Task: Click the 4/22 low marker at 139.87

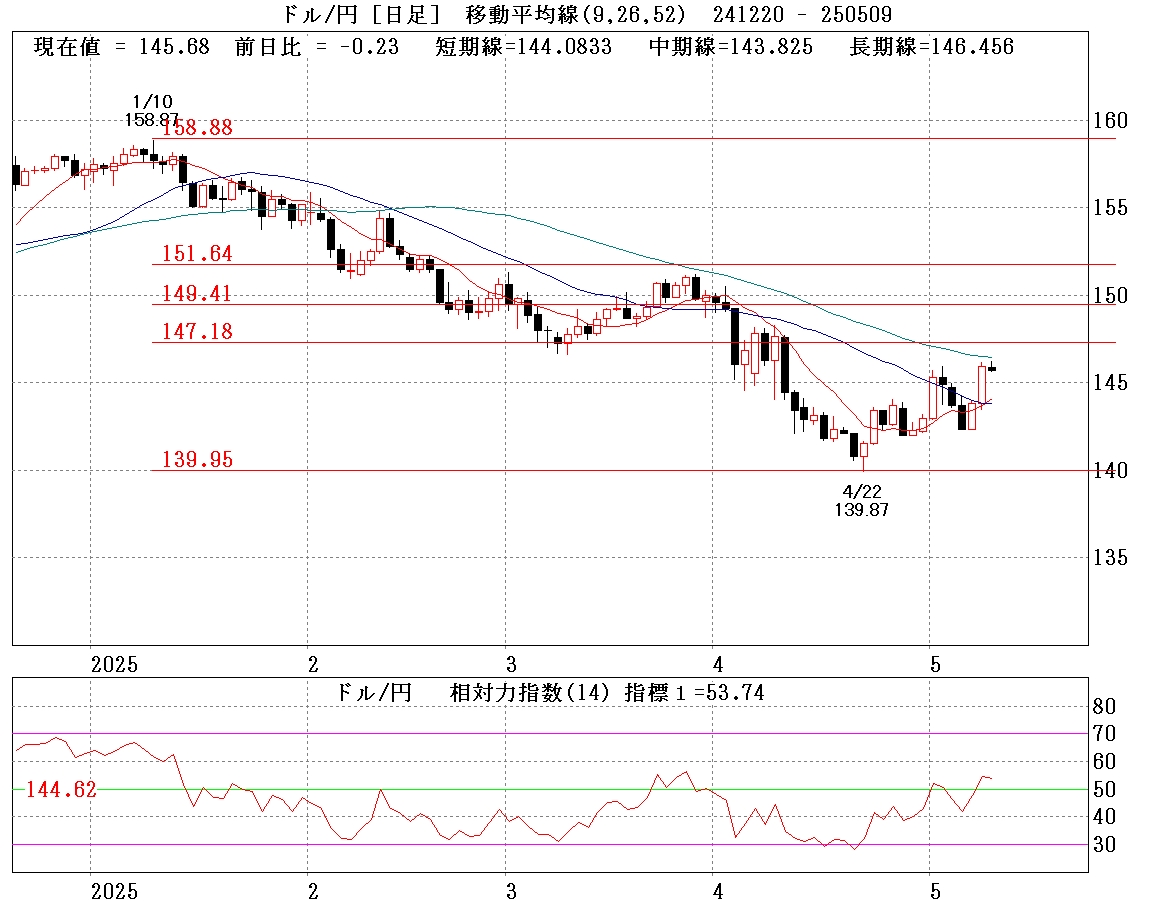Action: [x=860, y=500]
